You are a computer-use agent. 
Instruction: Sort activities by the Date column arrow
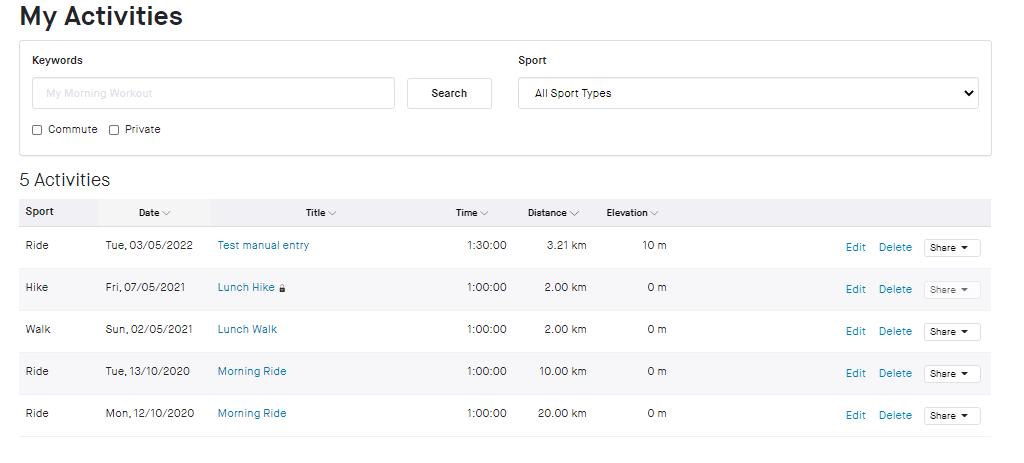[166, 213]
